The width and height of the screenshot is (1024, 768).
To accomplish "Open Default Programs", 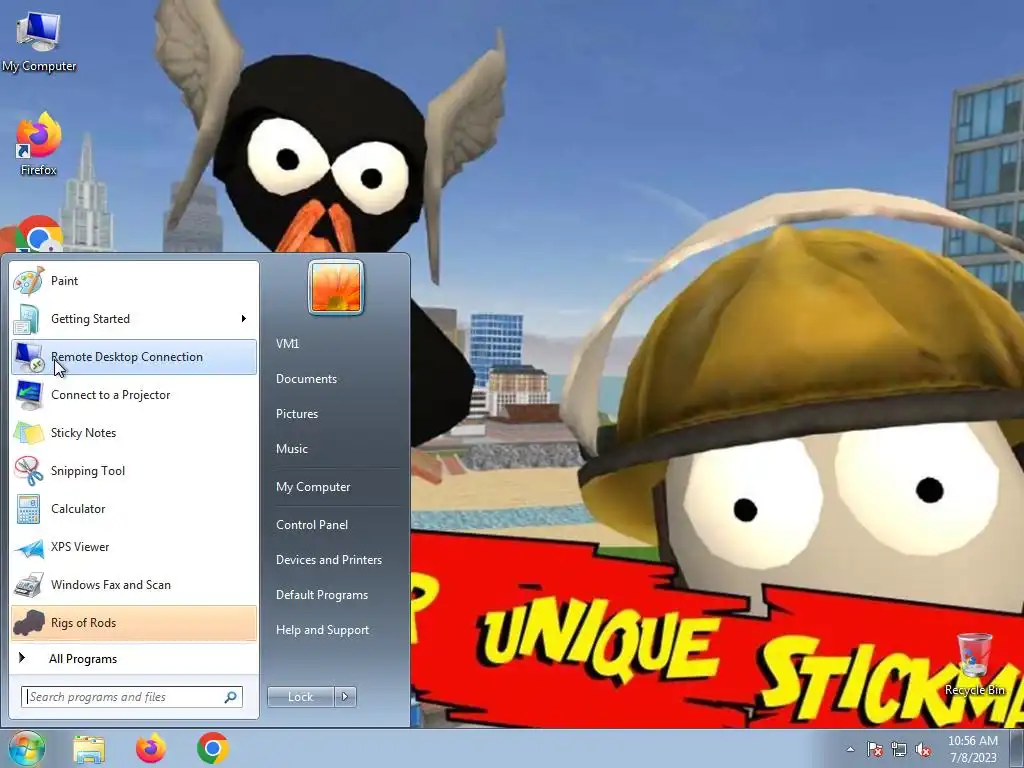I will [321, 595].
